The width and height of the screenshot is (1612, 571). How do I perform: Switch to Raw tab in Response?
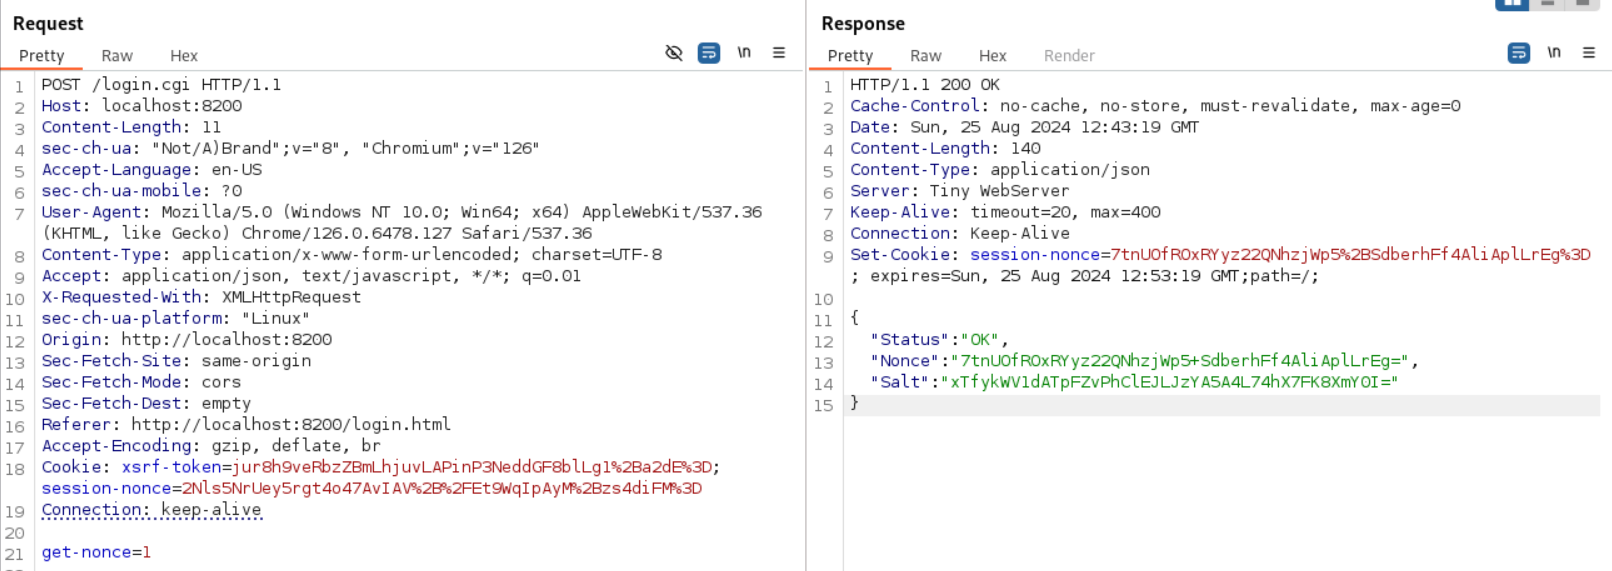926,56
